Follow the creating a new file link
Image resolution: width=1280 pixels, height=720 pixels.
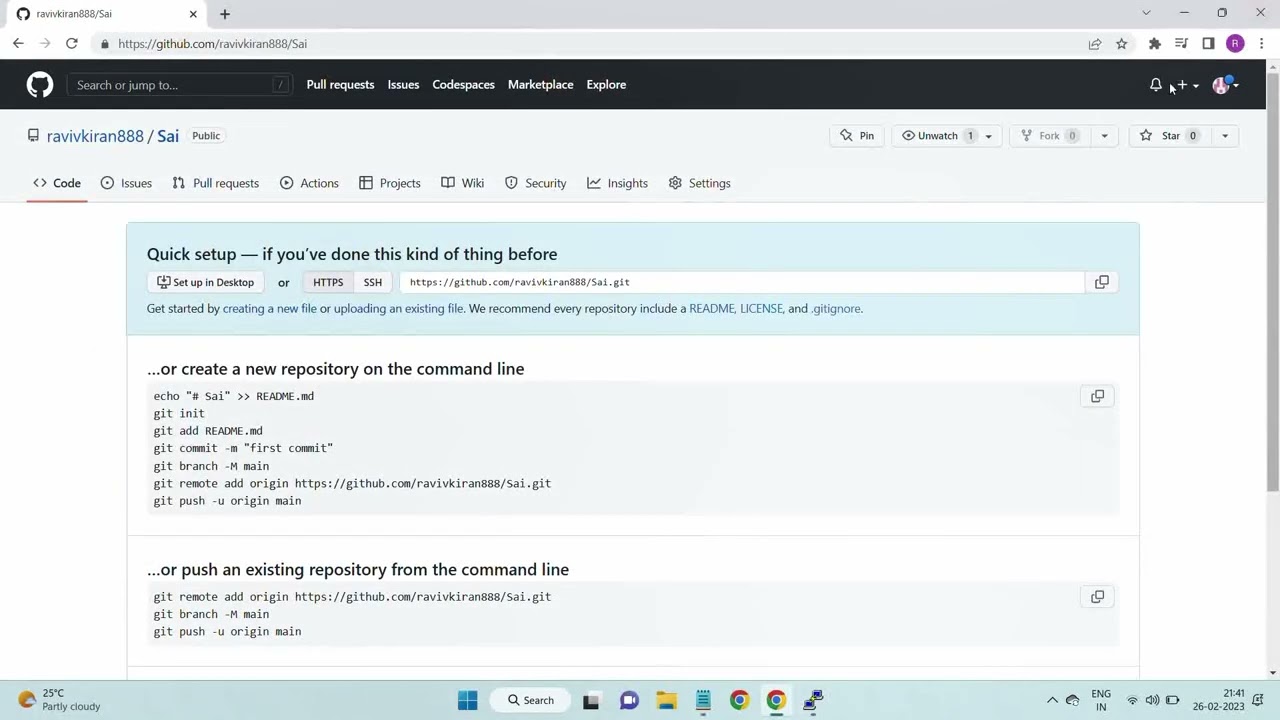[269, 309]
